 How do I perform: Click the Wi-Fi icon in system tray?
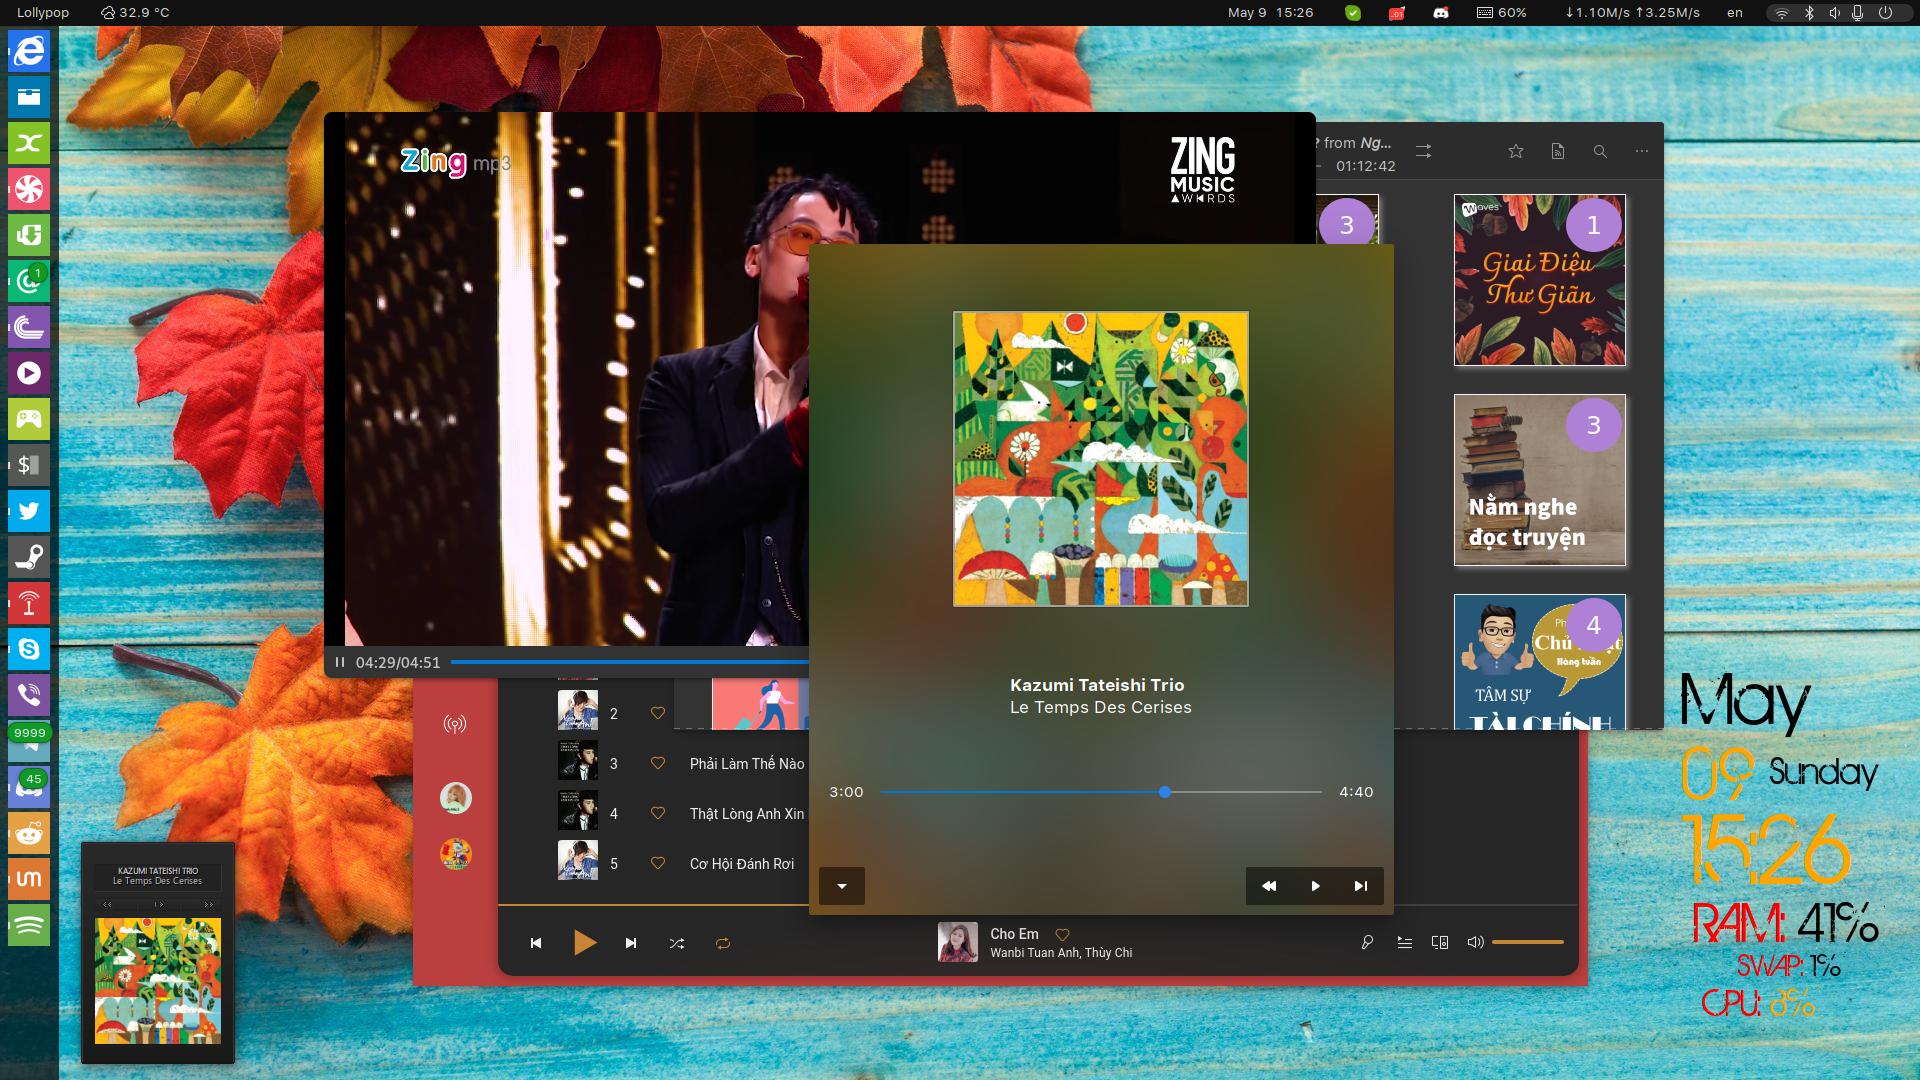[1782, 13]
